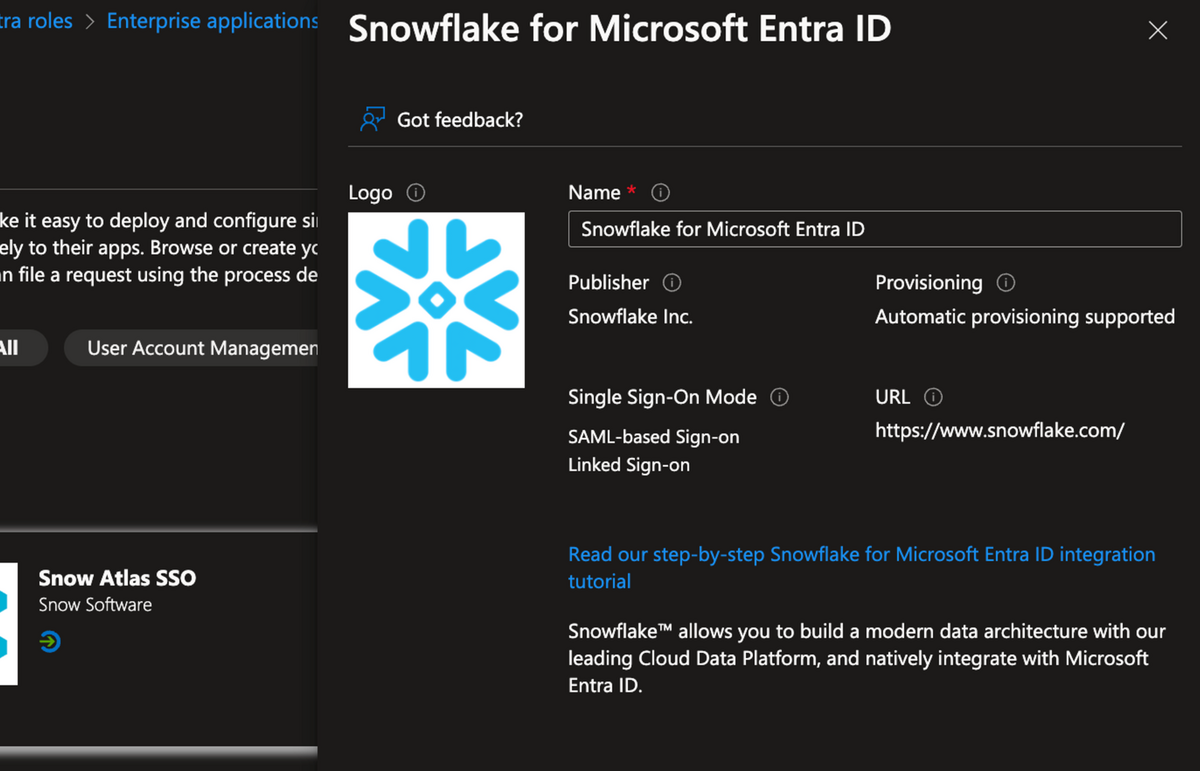
Task: Click the Name input field
Action: tap(874, 229)
